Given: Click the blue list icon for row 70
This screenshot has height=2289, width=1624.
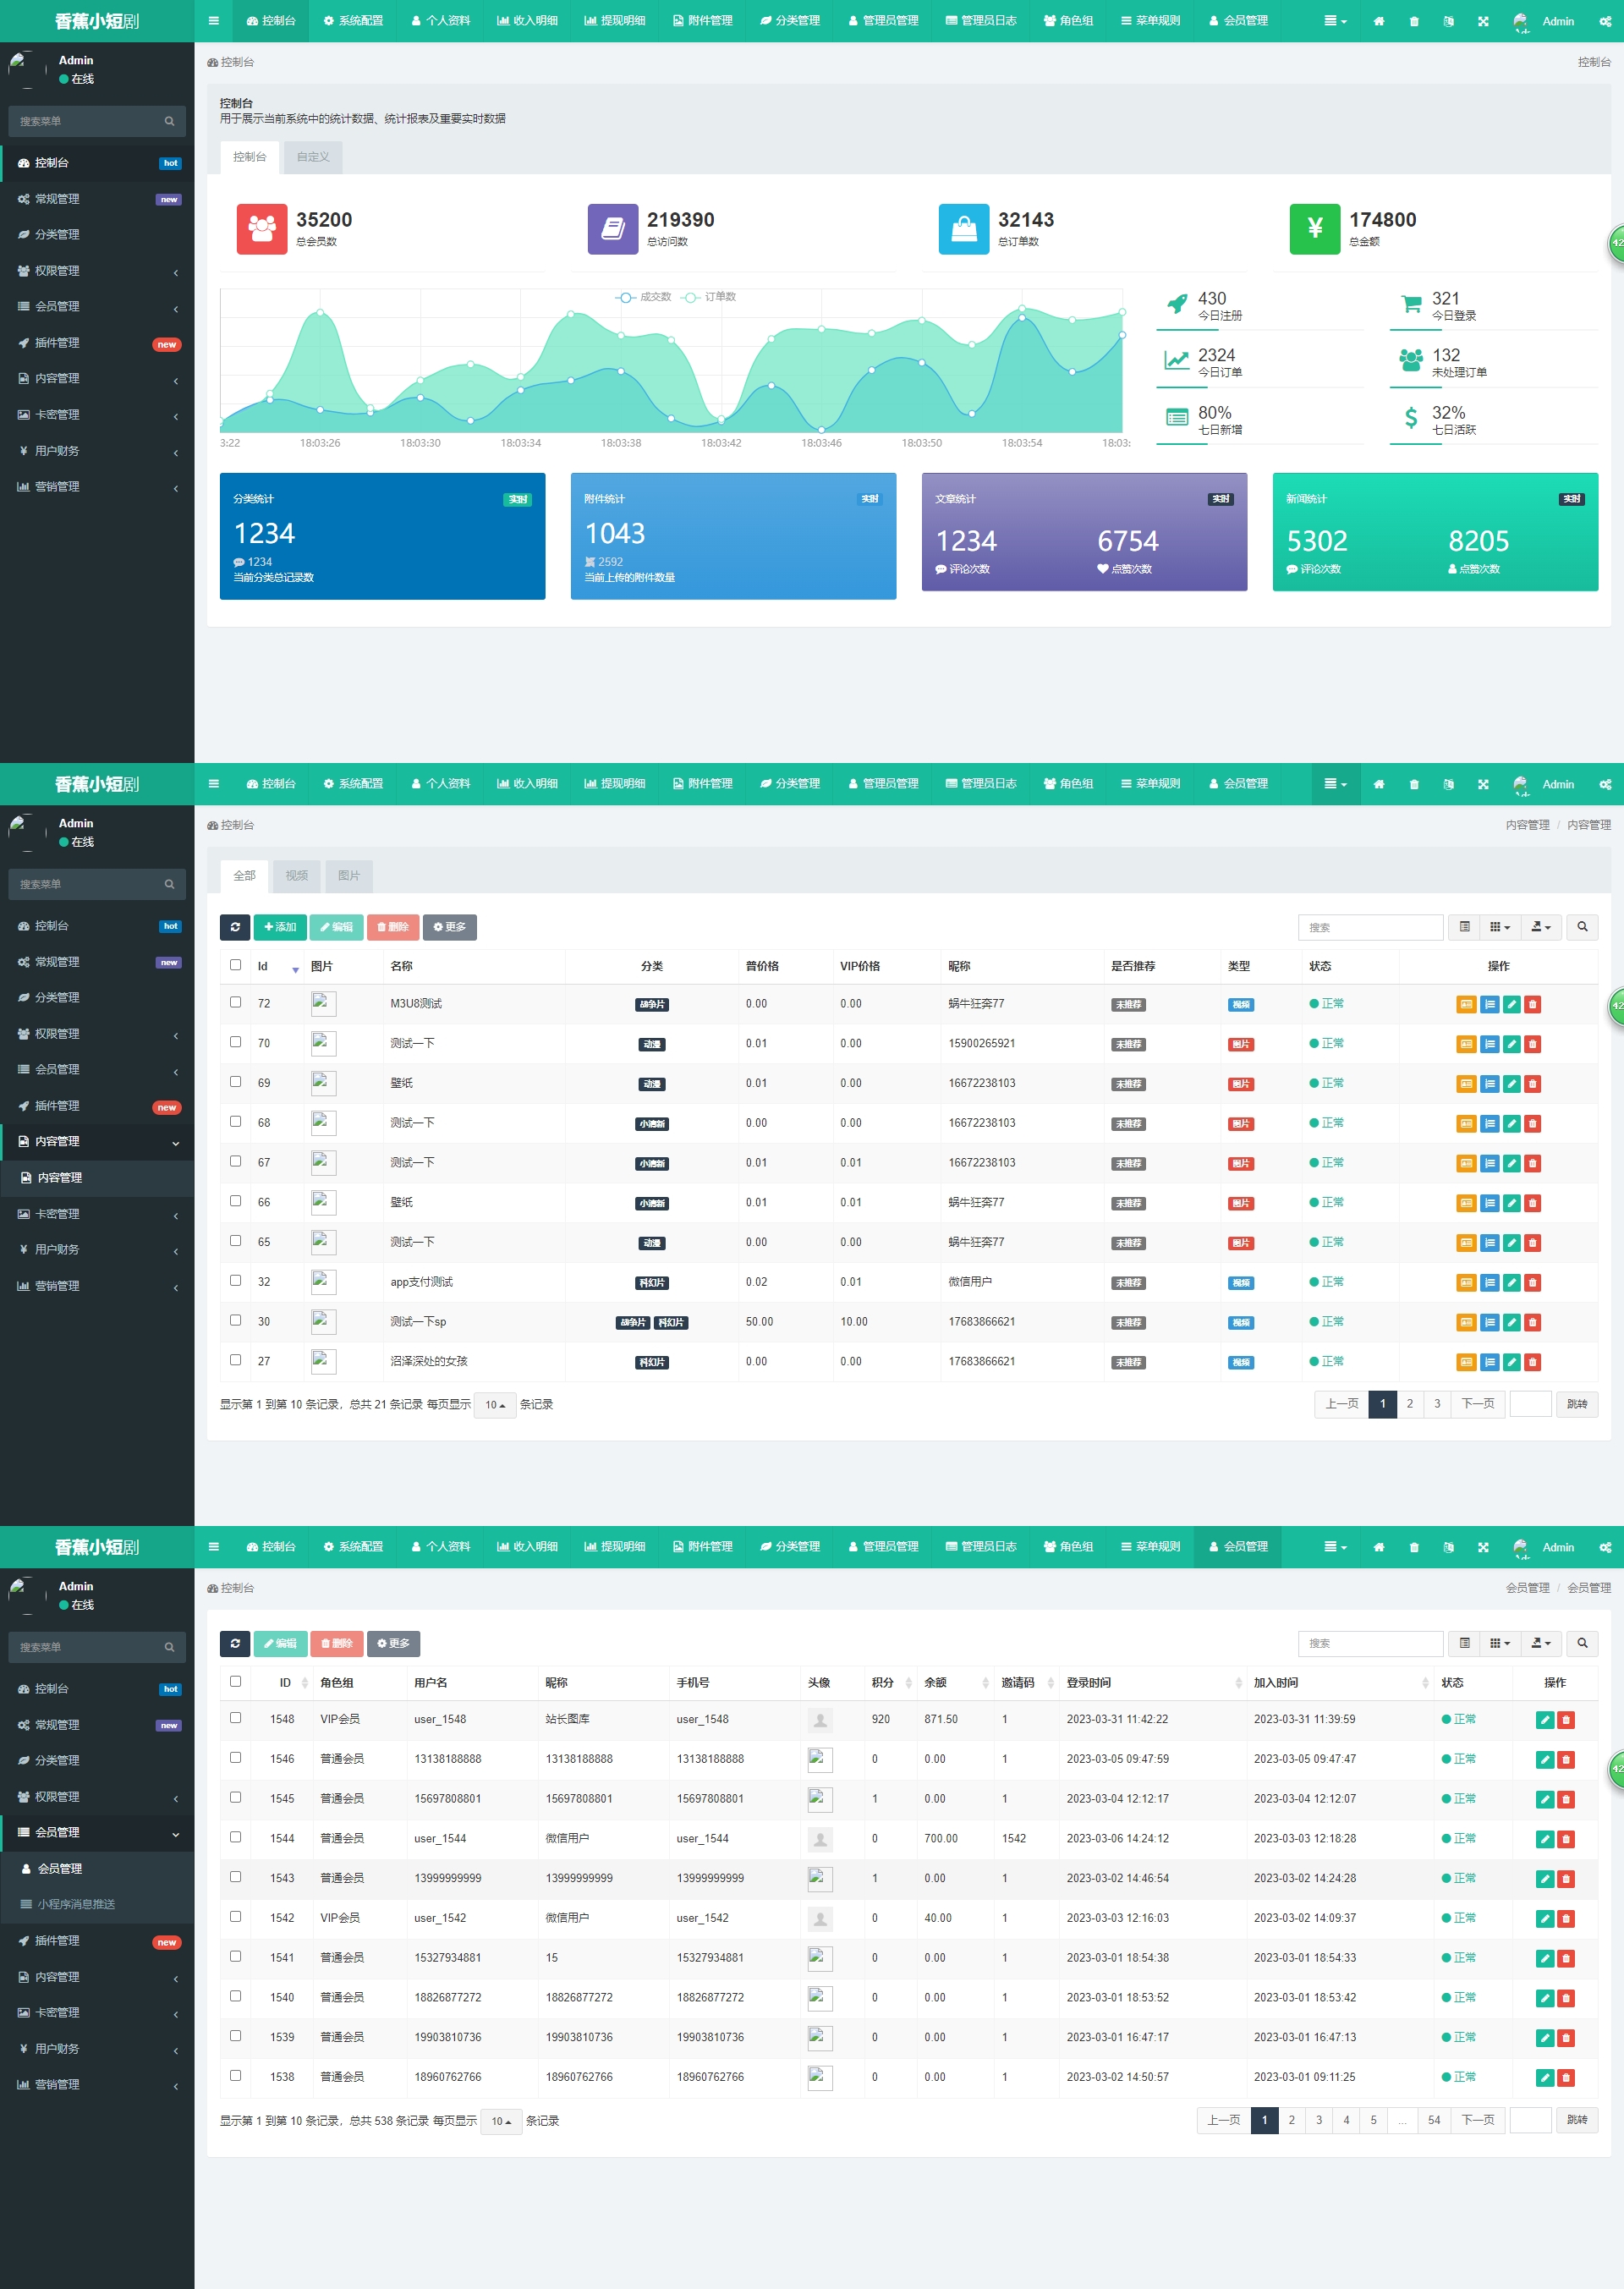Looking at the screenshot, I should pyautogui.click(x=1490, y=1044).
